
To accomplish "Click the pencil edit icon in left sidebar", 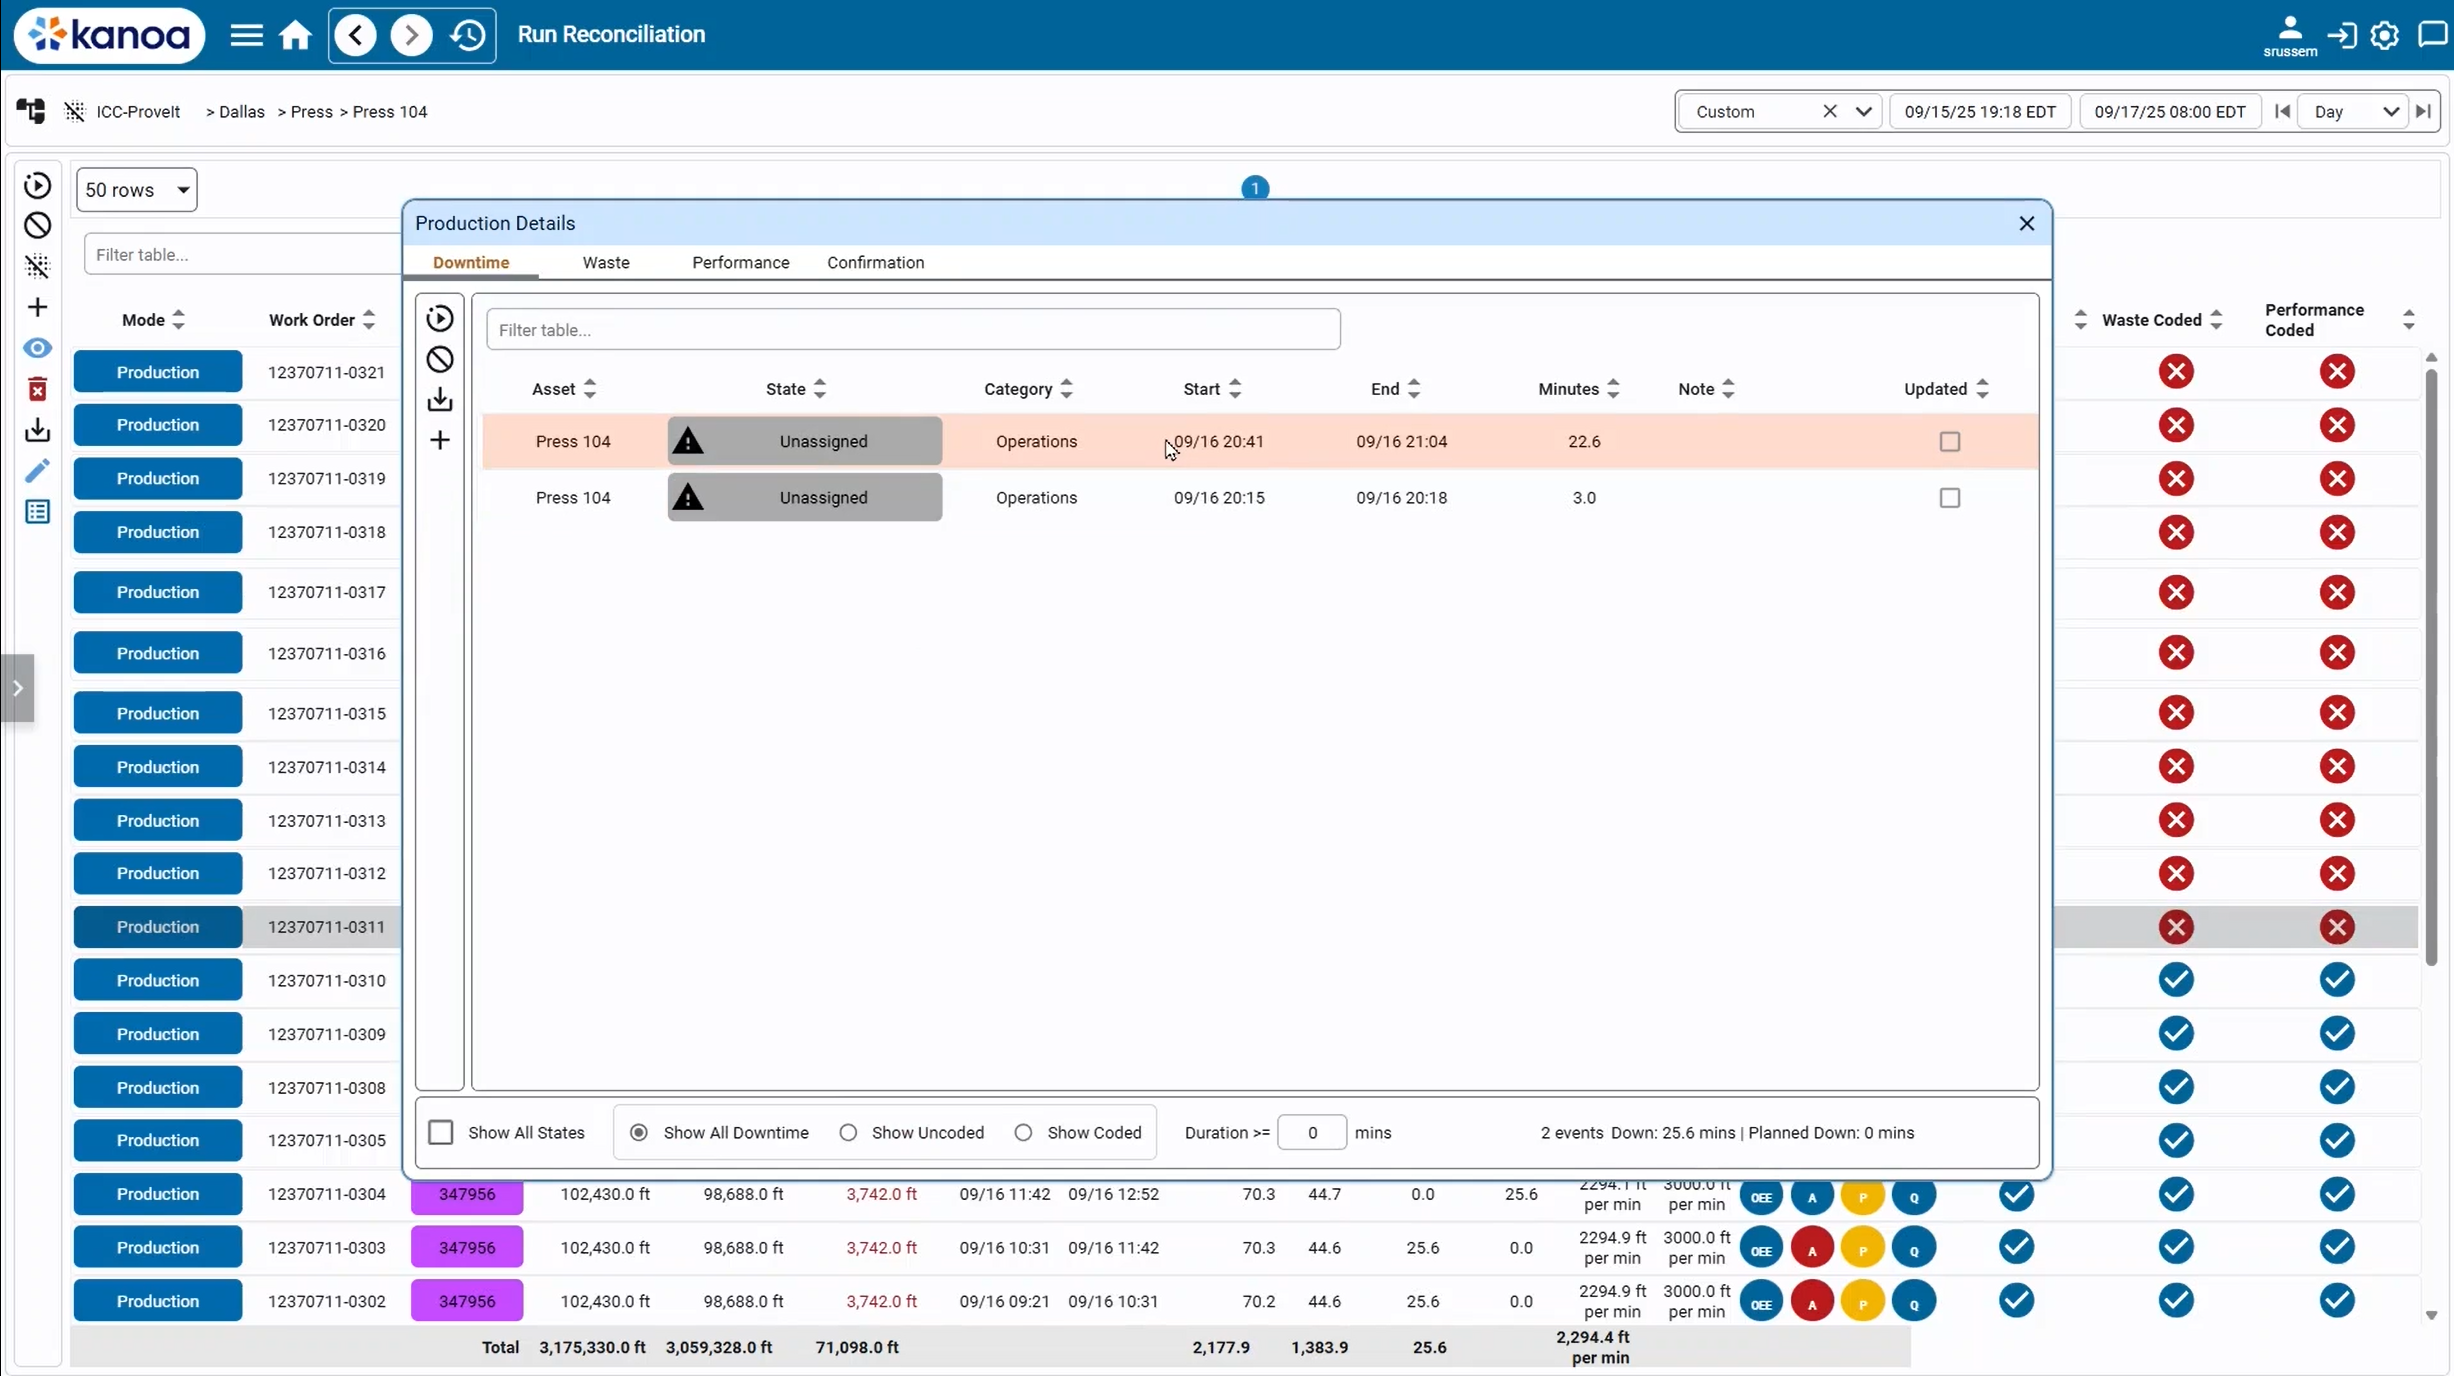I will [x=37, y=471].
